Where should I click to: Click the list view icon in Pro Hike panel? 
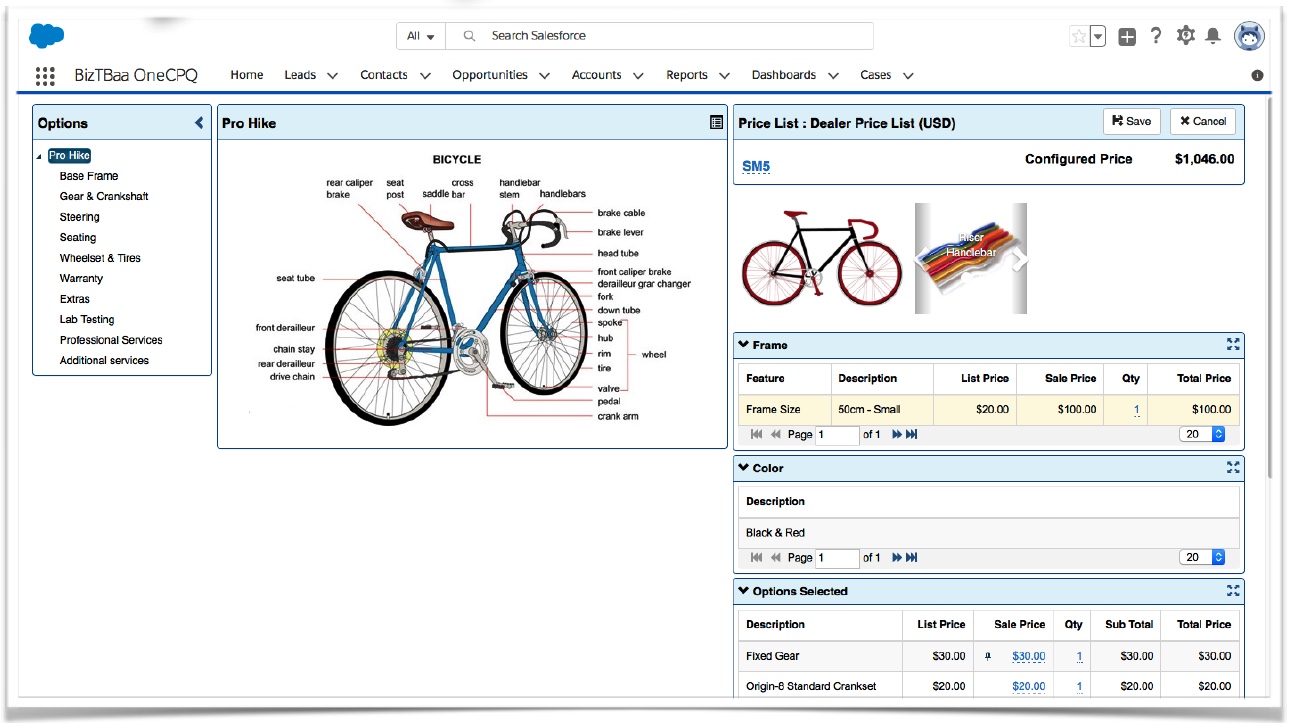pyautogui.click(x=716, y=122)
